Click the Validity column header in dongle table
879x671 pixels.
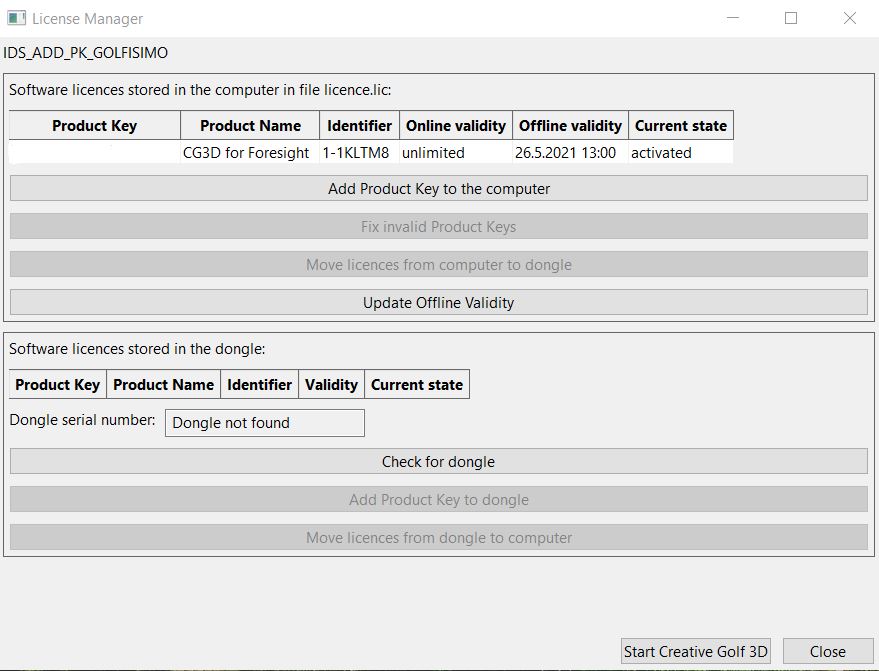331,384
